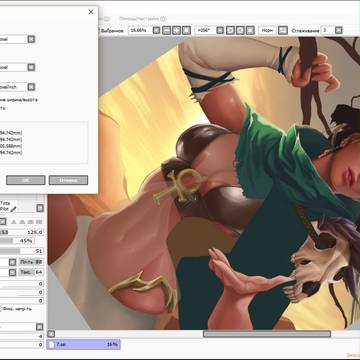360x360 pixels.
Task: Open dropdown above the -4 slider
Action: coord(40,327)
